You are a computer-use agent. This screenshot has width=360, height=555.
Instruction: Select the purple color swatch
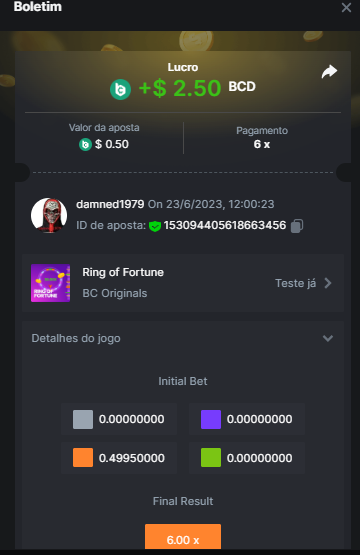(x=211, y=419)
